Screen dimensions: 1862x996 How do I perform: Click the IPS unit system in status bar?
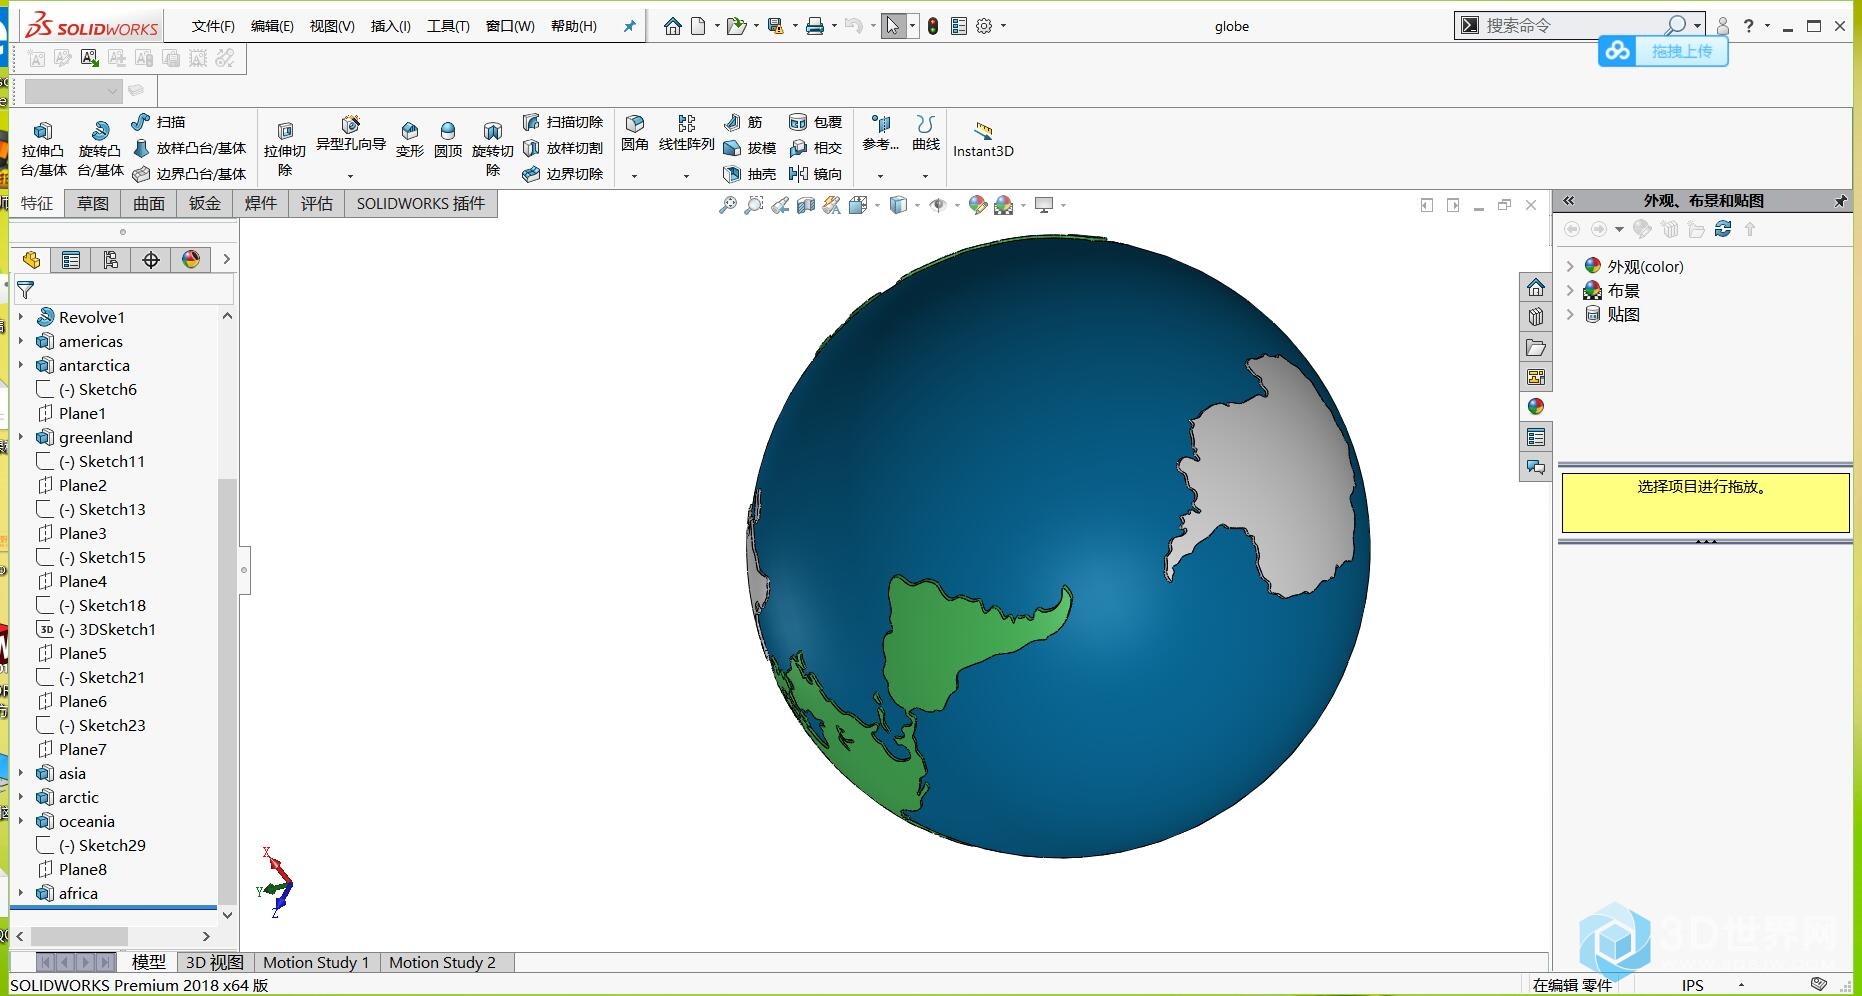(x=1692, y=985)
